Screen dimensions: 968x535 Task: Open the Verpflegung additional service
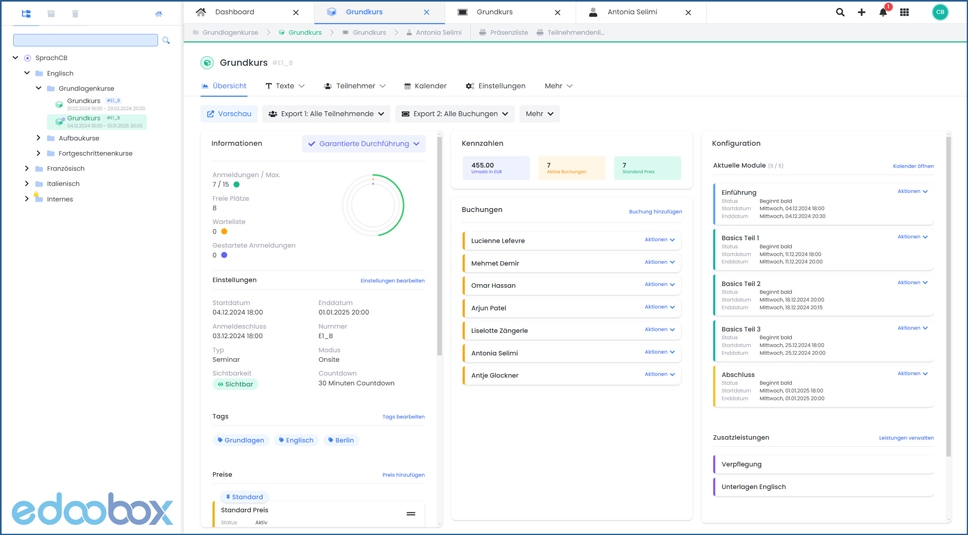click(824, 464)
